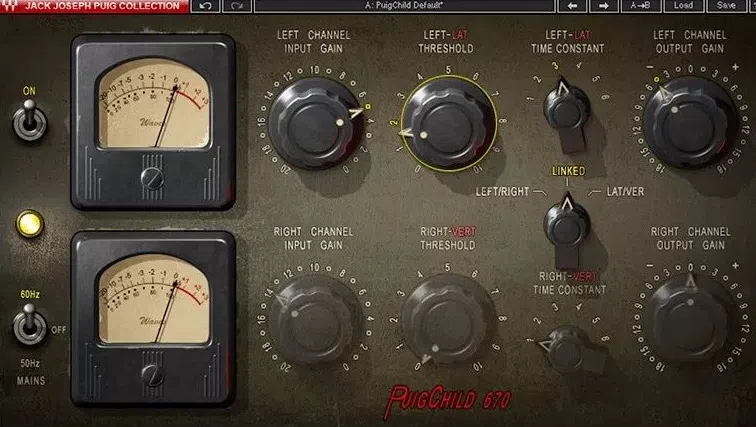Click the yellow power indicator lamp
756x427 pixels.
29,224
